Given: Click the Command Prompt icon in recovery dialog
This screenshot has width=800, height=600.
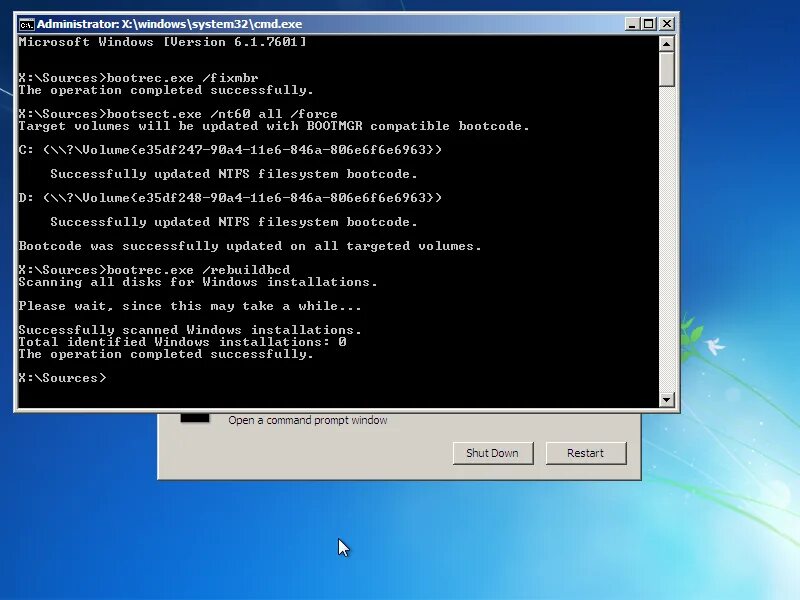Looking at the screenshot, I should click(195, 418).
